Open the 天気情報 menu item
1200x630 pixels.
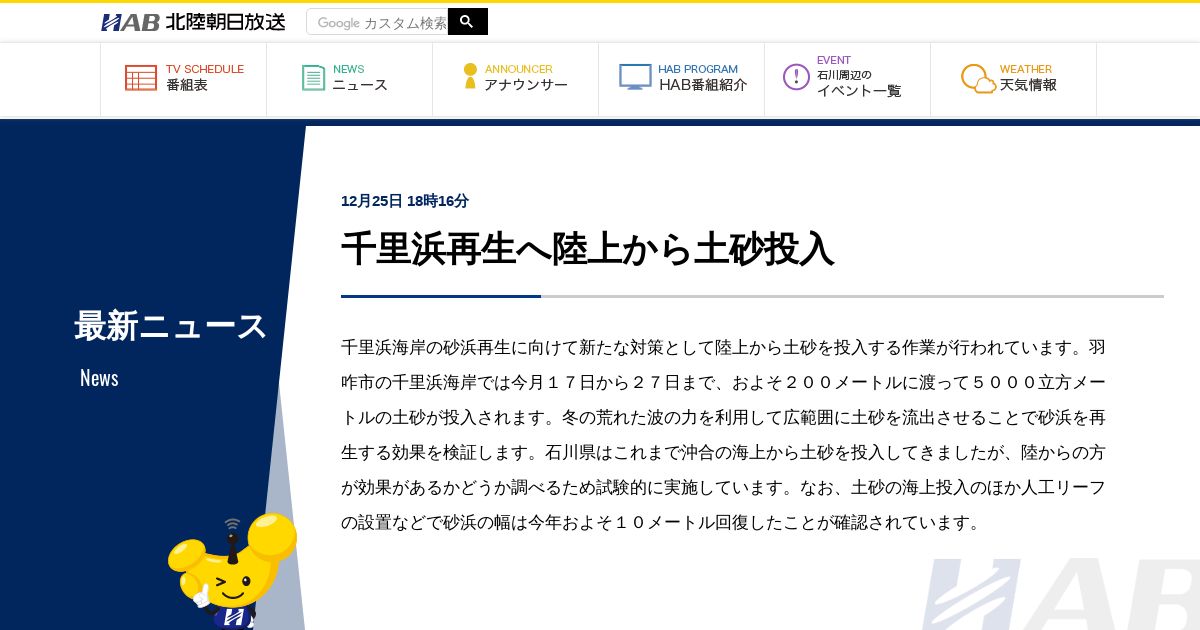click(1013, 78)
